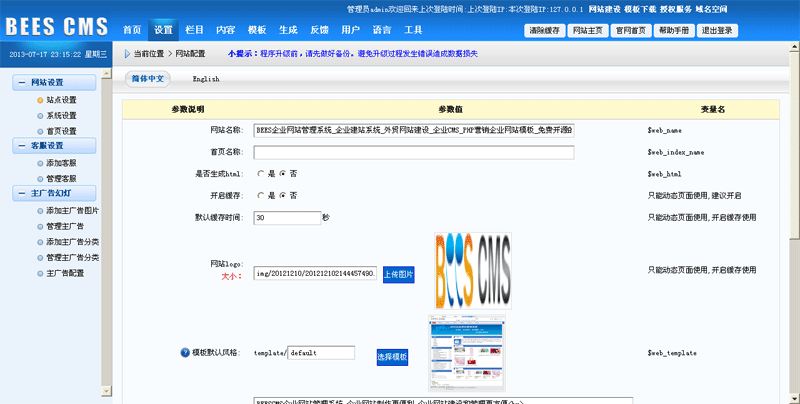
Task: Collapse the 网站设置 sidebar section
Action: pyautogui.click(x=21, y=82)
